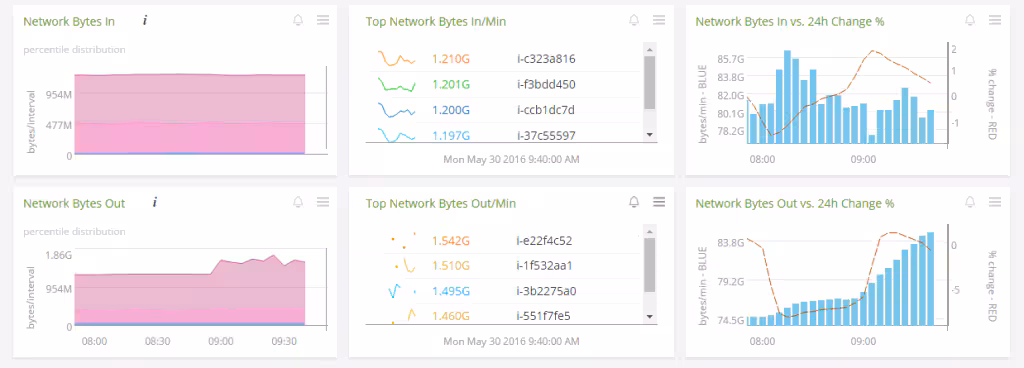Click the info icon beside Network Bytes In title
The height and width of the screenshot is (368, 1024).
145,21
